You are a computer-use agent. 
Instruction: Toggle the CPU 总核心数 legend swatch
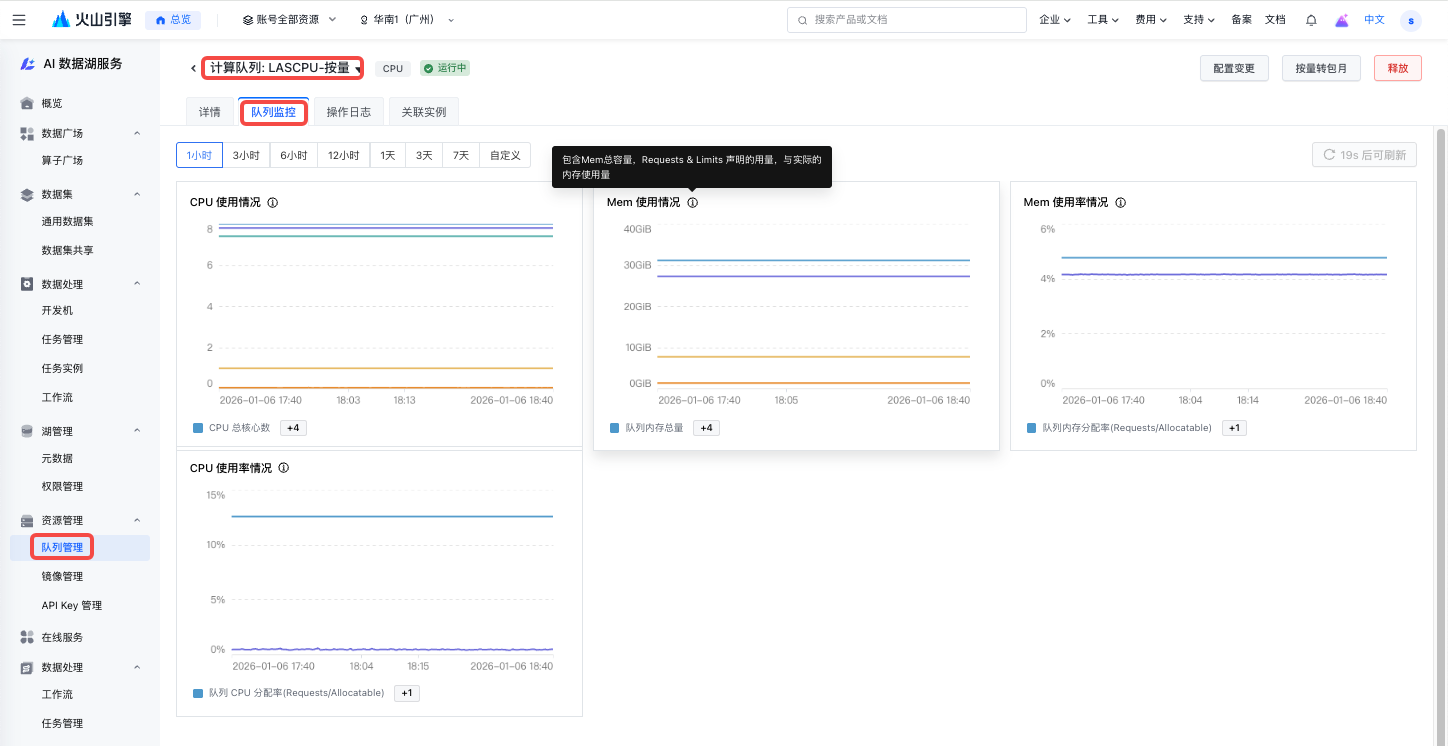coord(198,428)
